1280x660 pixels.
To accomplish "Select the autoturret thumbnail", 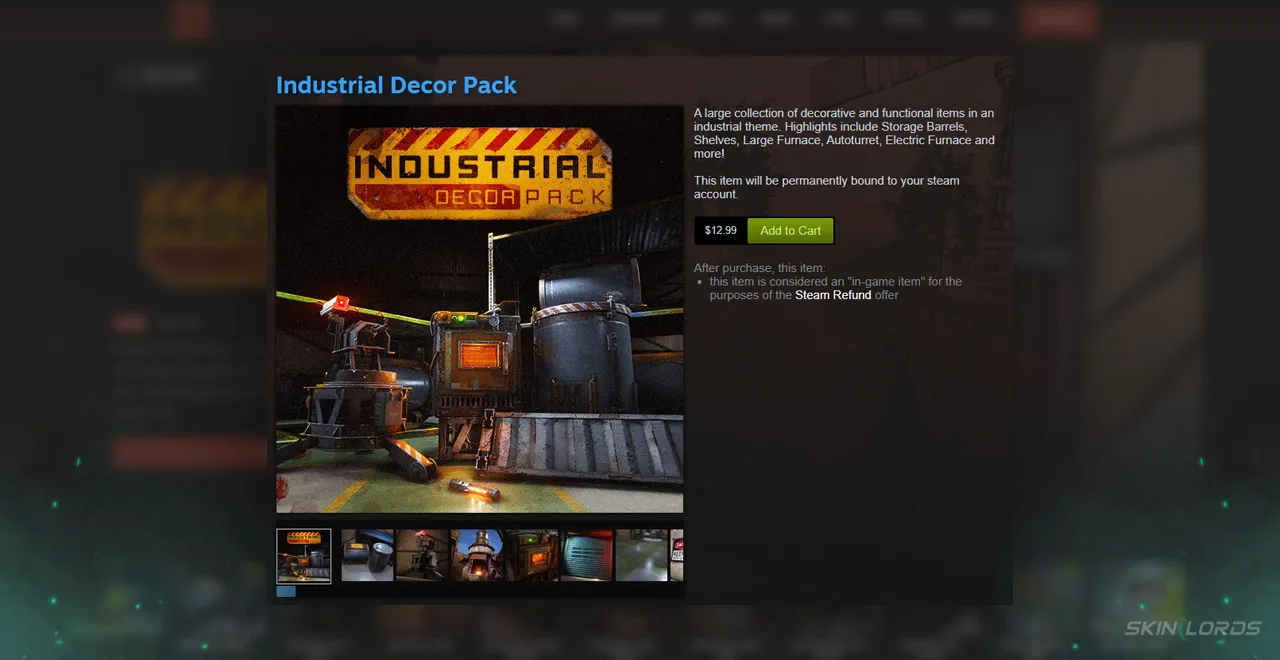I will click(x=422, y=556).
